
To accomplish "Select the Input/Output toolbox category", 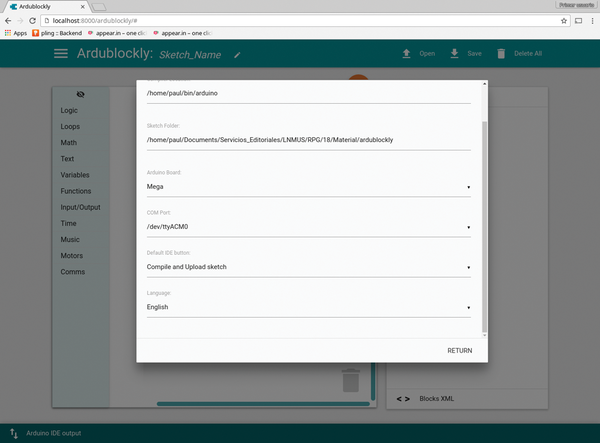I will point(80,207).
